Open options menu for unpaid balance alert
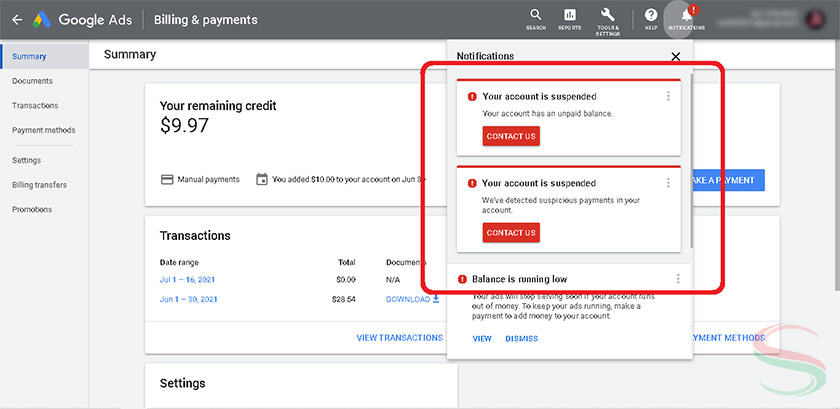 (668, 97)
